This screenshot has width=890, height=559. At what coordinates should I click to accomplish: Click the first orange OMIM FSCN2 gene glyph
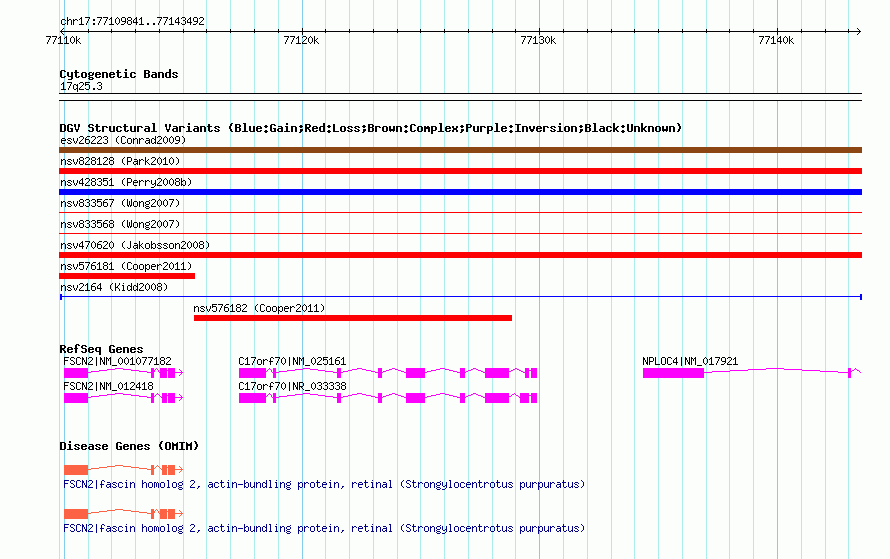(123, 470)
